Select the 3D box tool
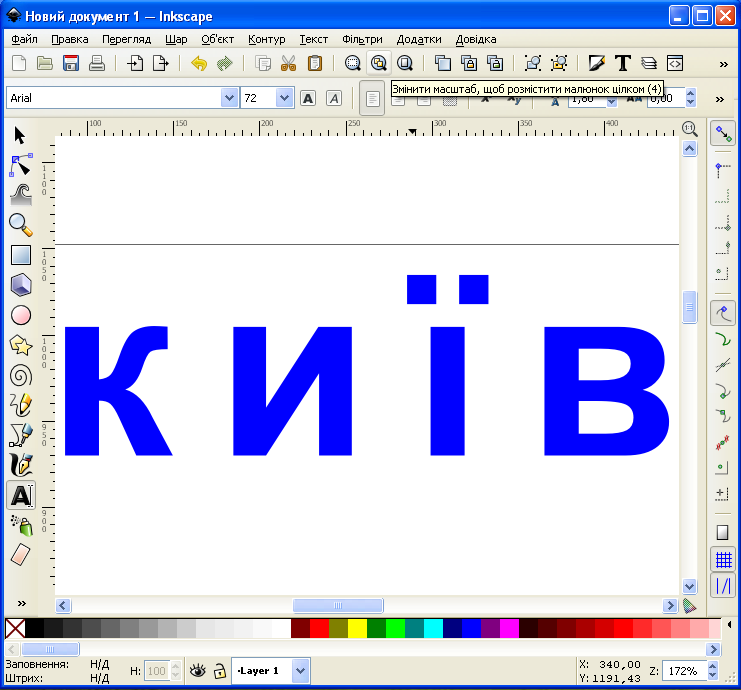 click(21, 285)
